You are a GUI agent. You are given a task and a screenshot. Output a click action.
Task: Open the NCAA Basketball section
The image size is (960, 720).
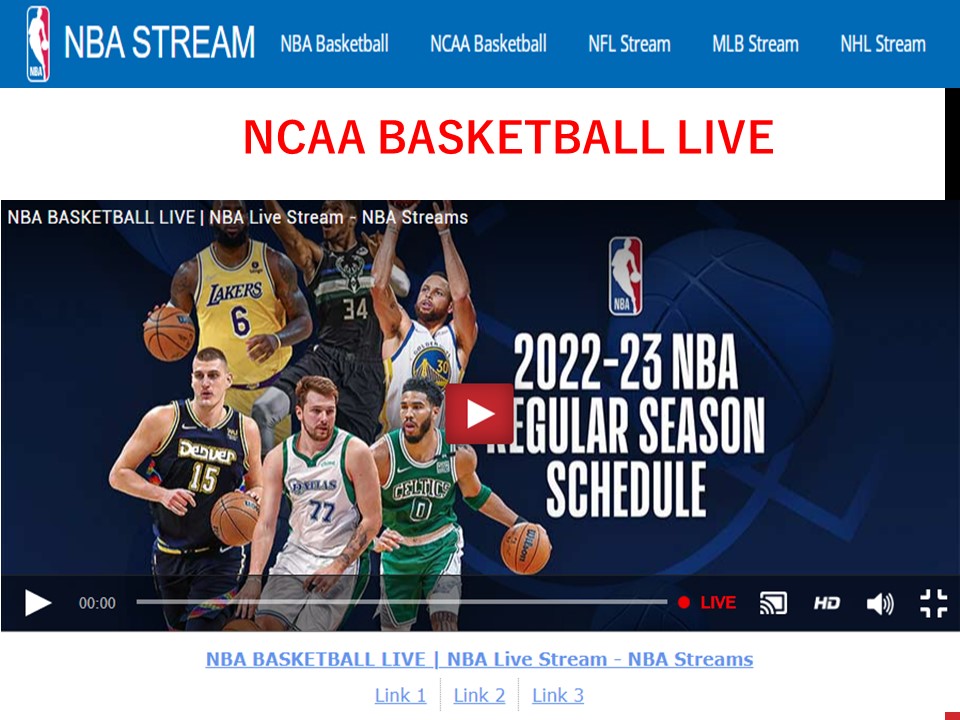click(x=489, y=44)
